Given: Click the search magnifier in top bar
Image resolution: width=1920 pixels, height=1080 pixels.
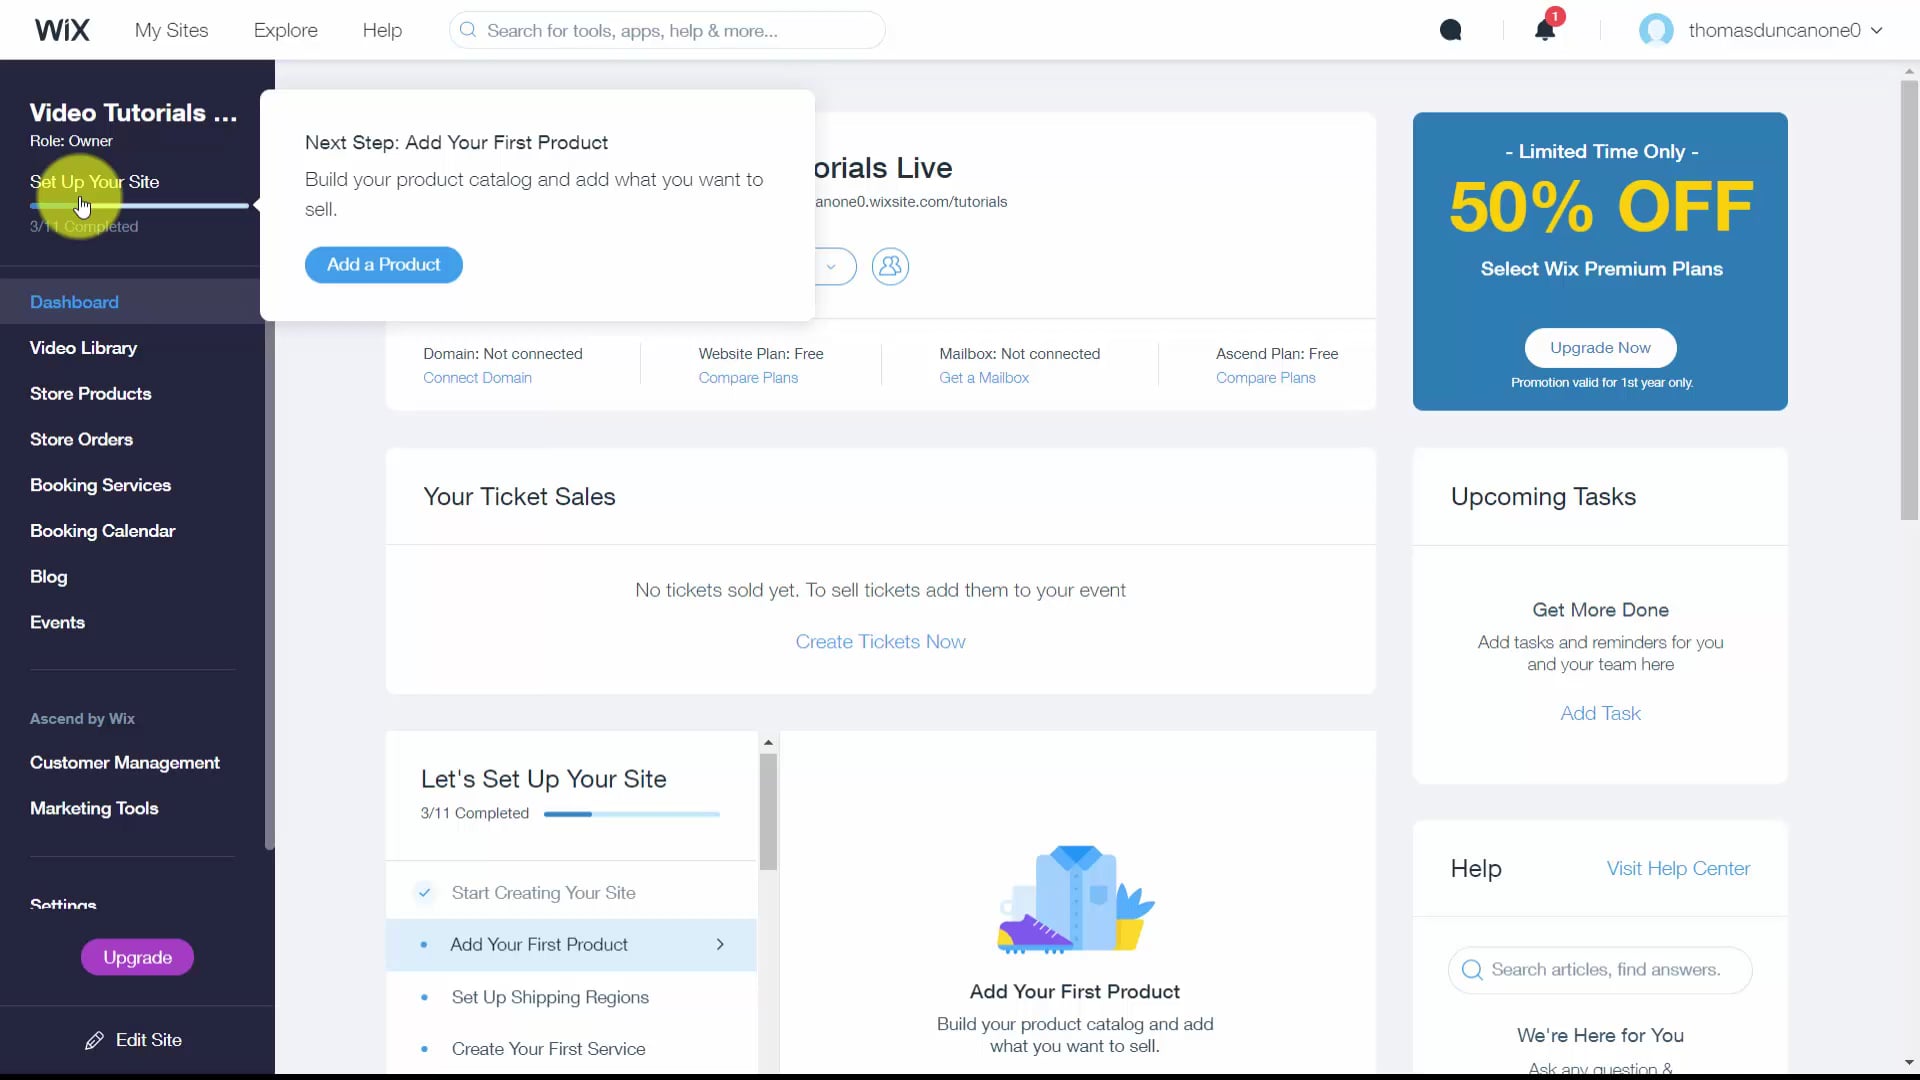Looking at the screenshot, I should point(467,30).
